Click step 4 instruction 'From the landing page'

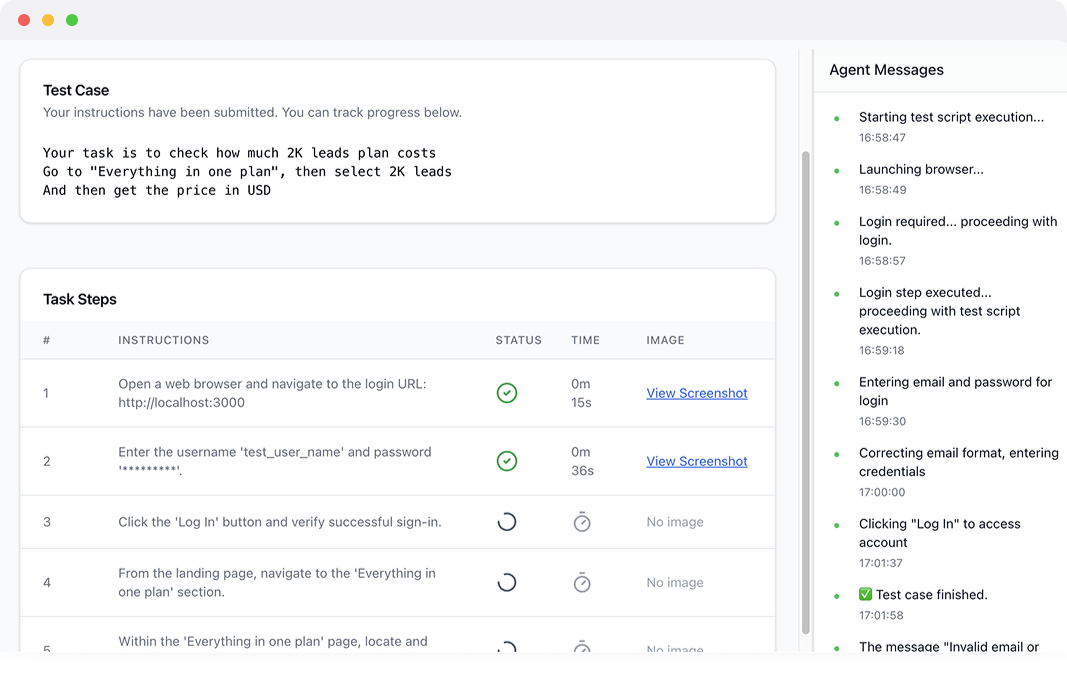[x=277, y=583]
